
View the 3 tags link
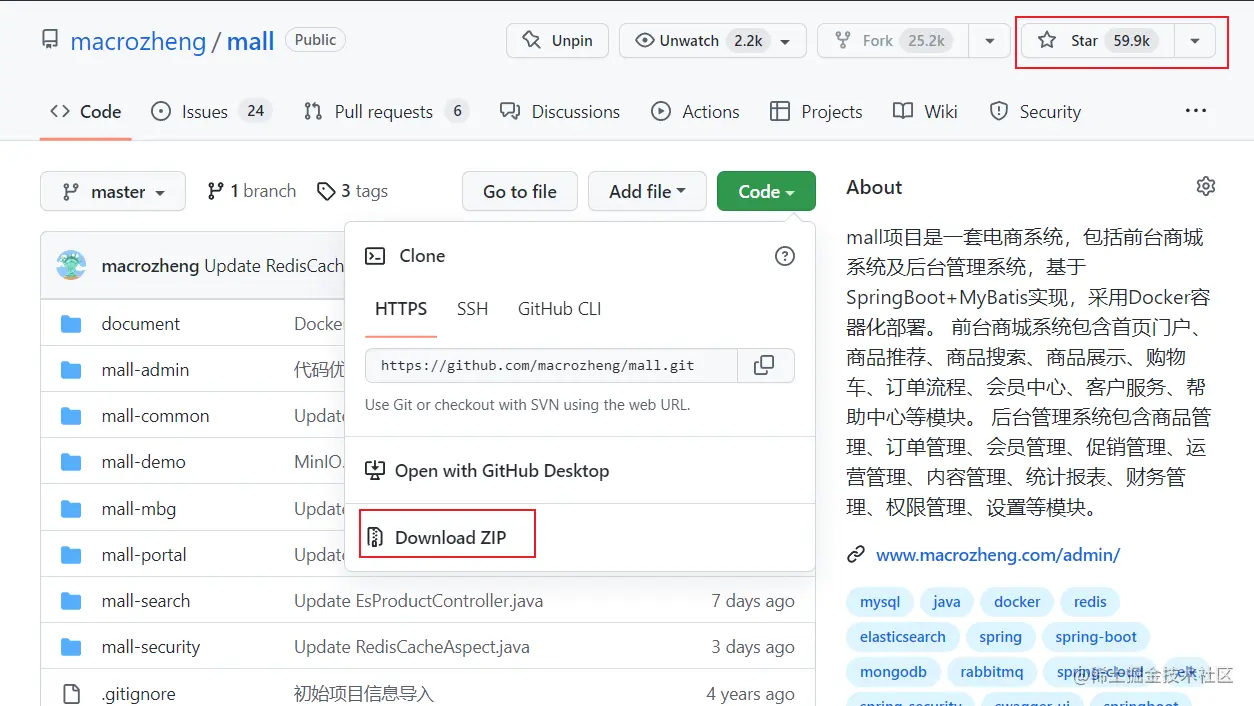(352, 191)
